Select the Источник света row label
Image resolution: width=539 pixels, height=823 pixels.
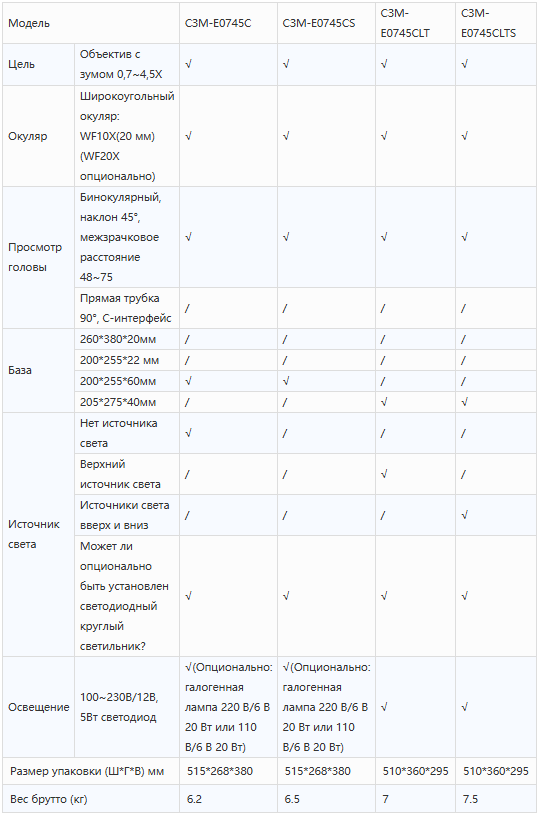(x=38, y=534)
